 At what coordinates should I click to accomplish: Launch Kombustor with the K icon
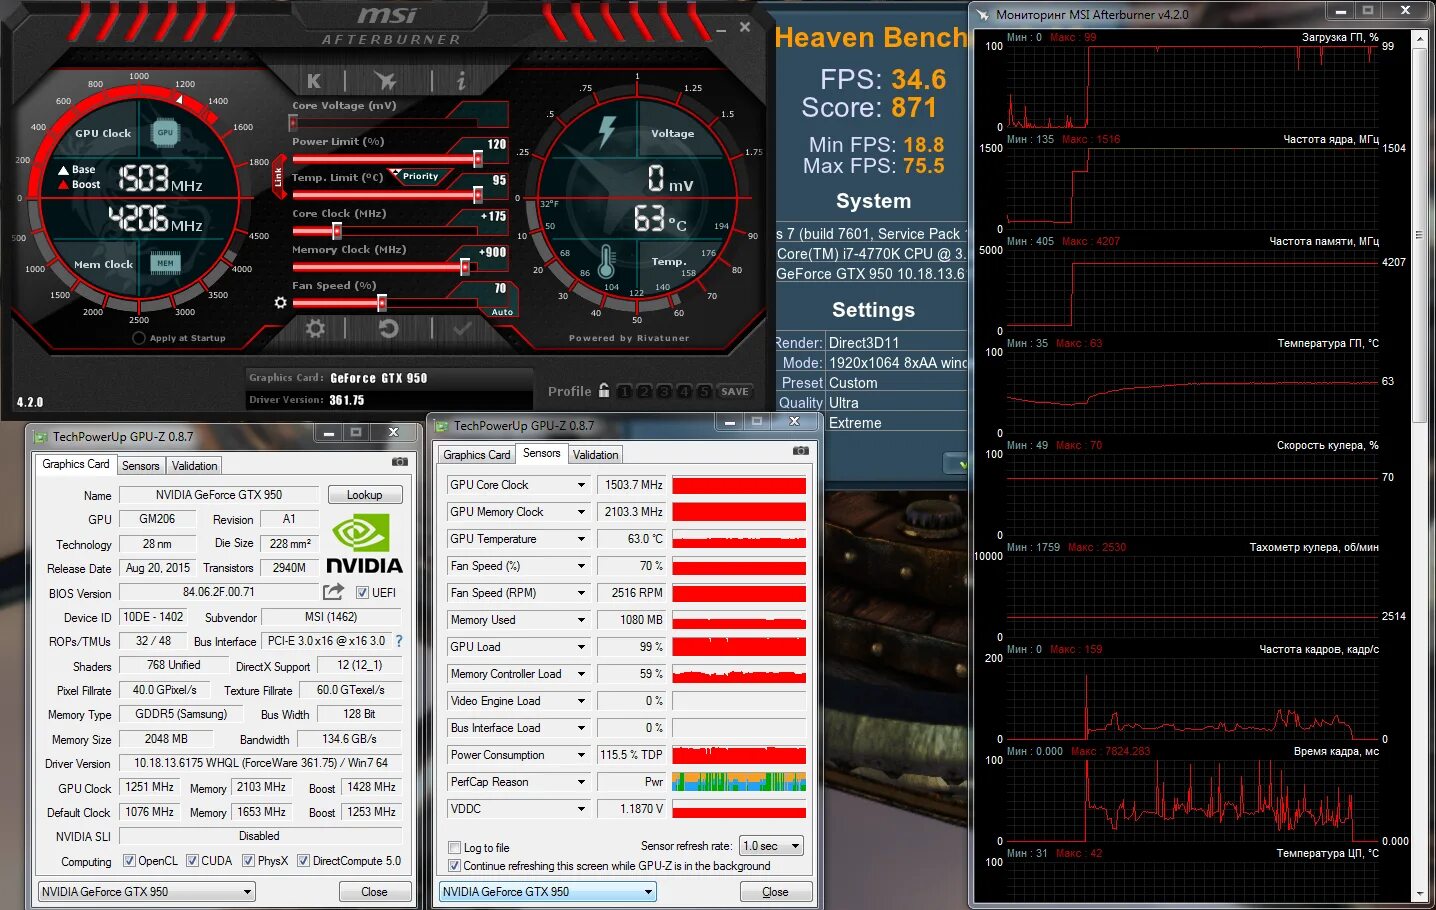[x=314, y=80]
